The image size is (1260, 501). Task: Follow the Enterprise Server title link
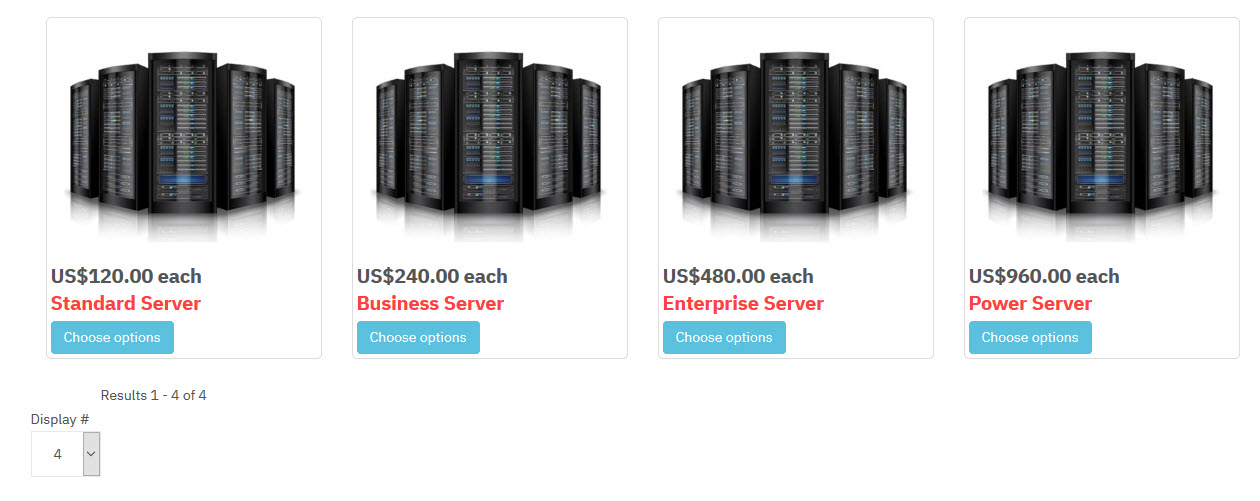(743, 303)
